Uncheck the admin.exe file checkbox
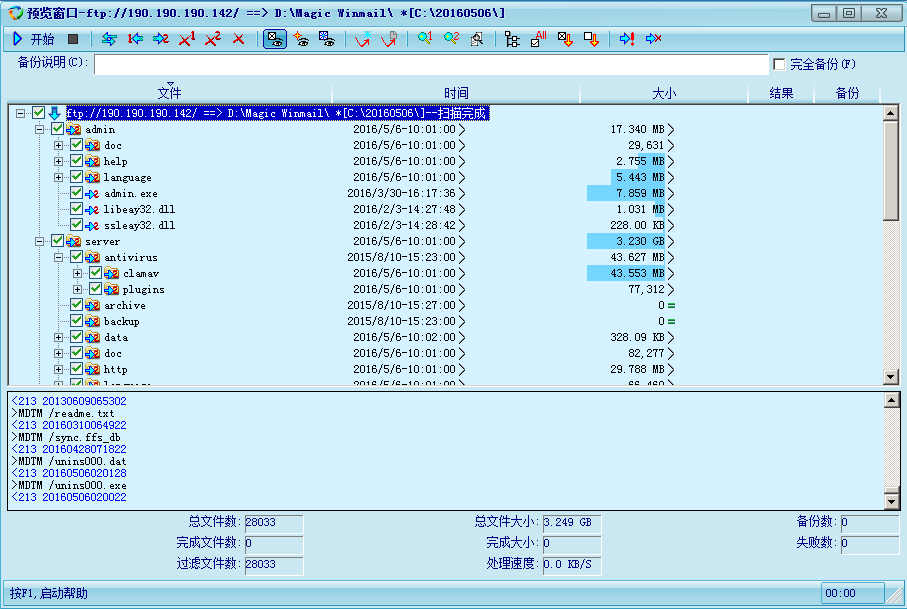This screenshot has width=907, height=609. pos(76,193)
